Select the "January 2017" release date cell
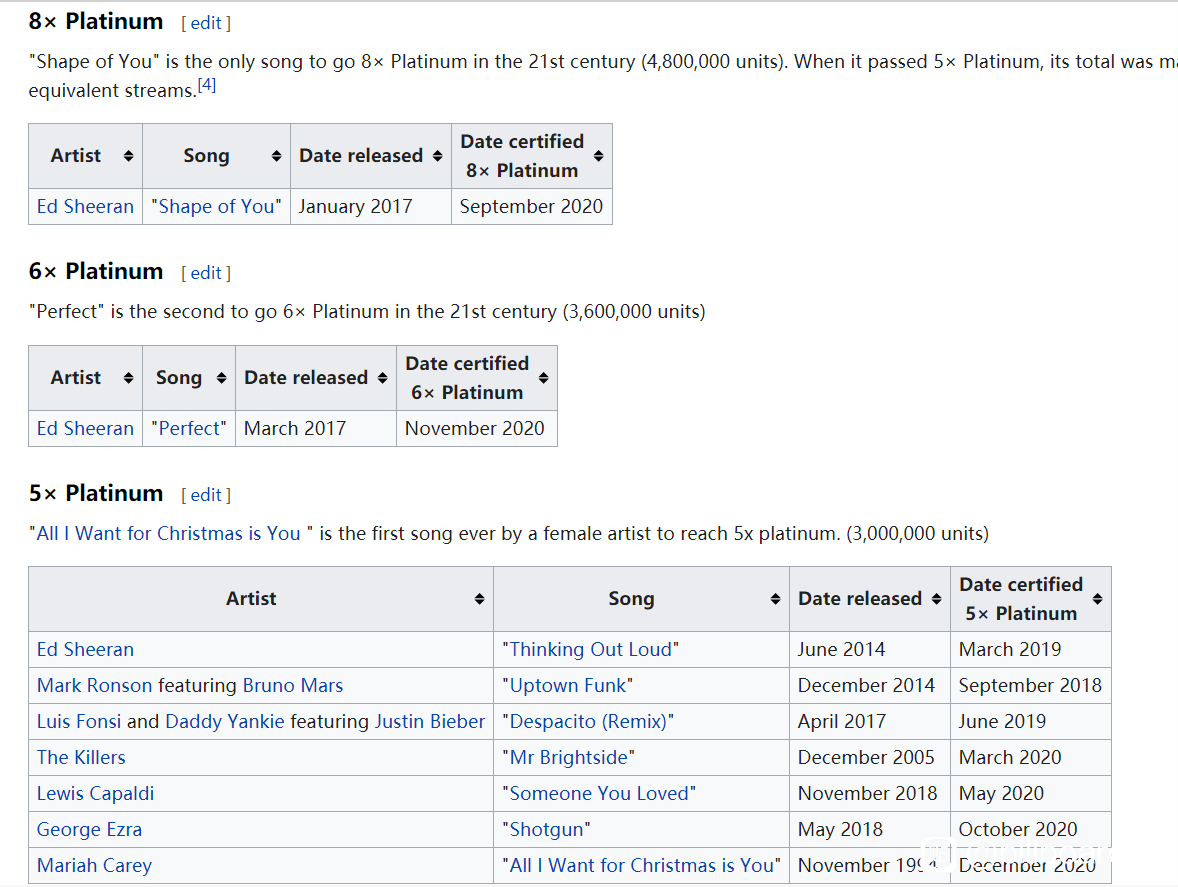The width and height of the screenshot is (1178, 887). [x=371, y=207]
